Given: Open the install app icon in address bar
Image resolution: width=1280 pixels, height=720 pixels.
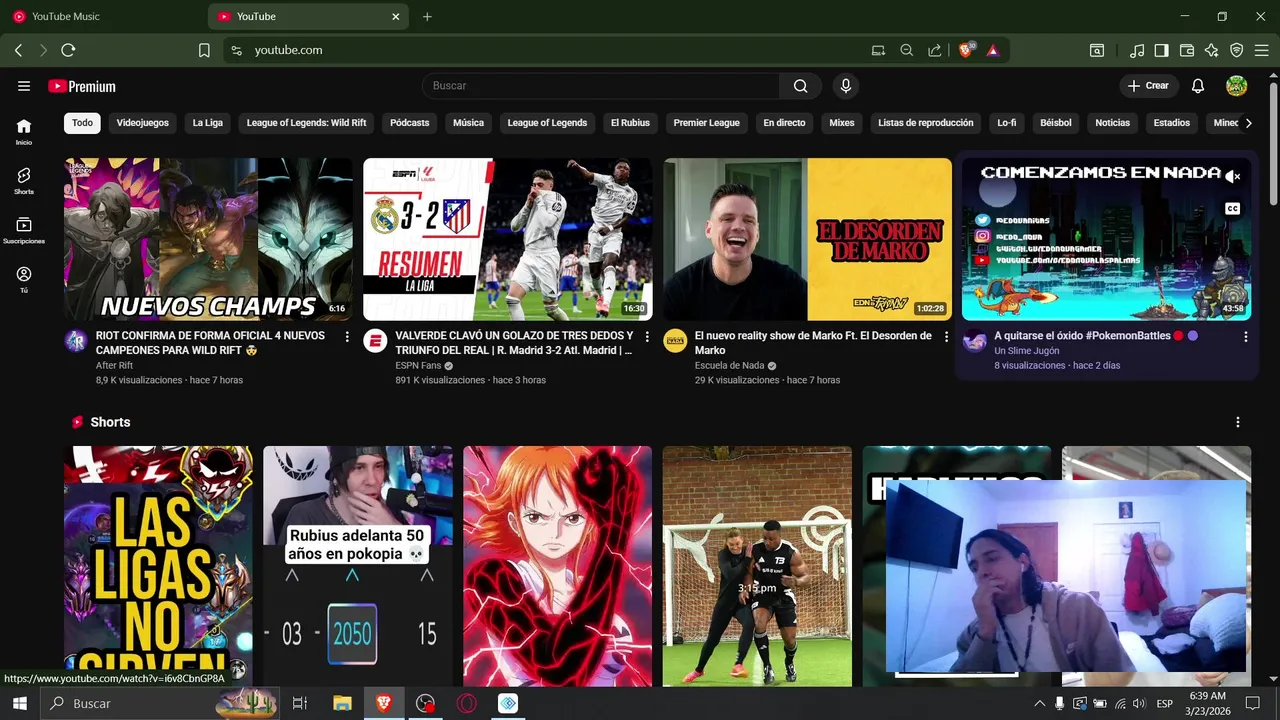Looking at the screenshot, I should pyautogui.click(x=878, y=50).
